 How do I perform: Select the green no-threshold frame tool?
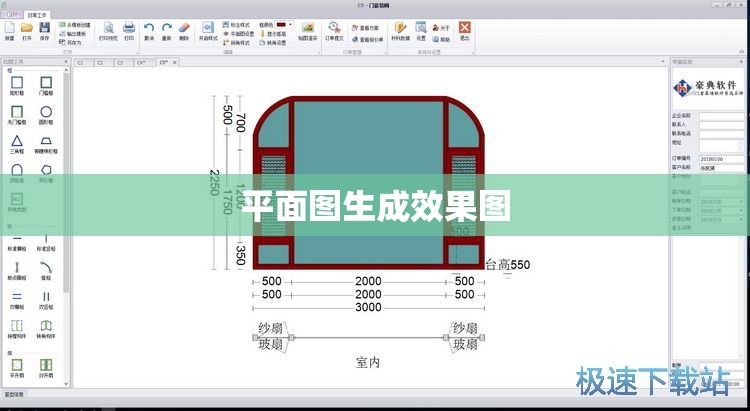pyautogui.click(x=17, y=115)
